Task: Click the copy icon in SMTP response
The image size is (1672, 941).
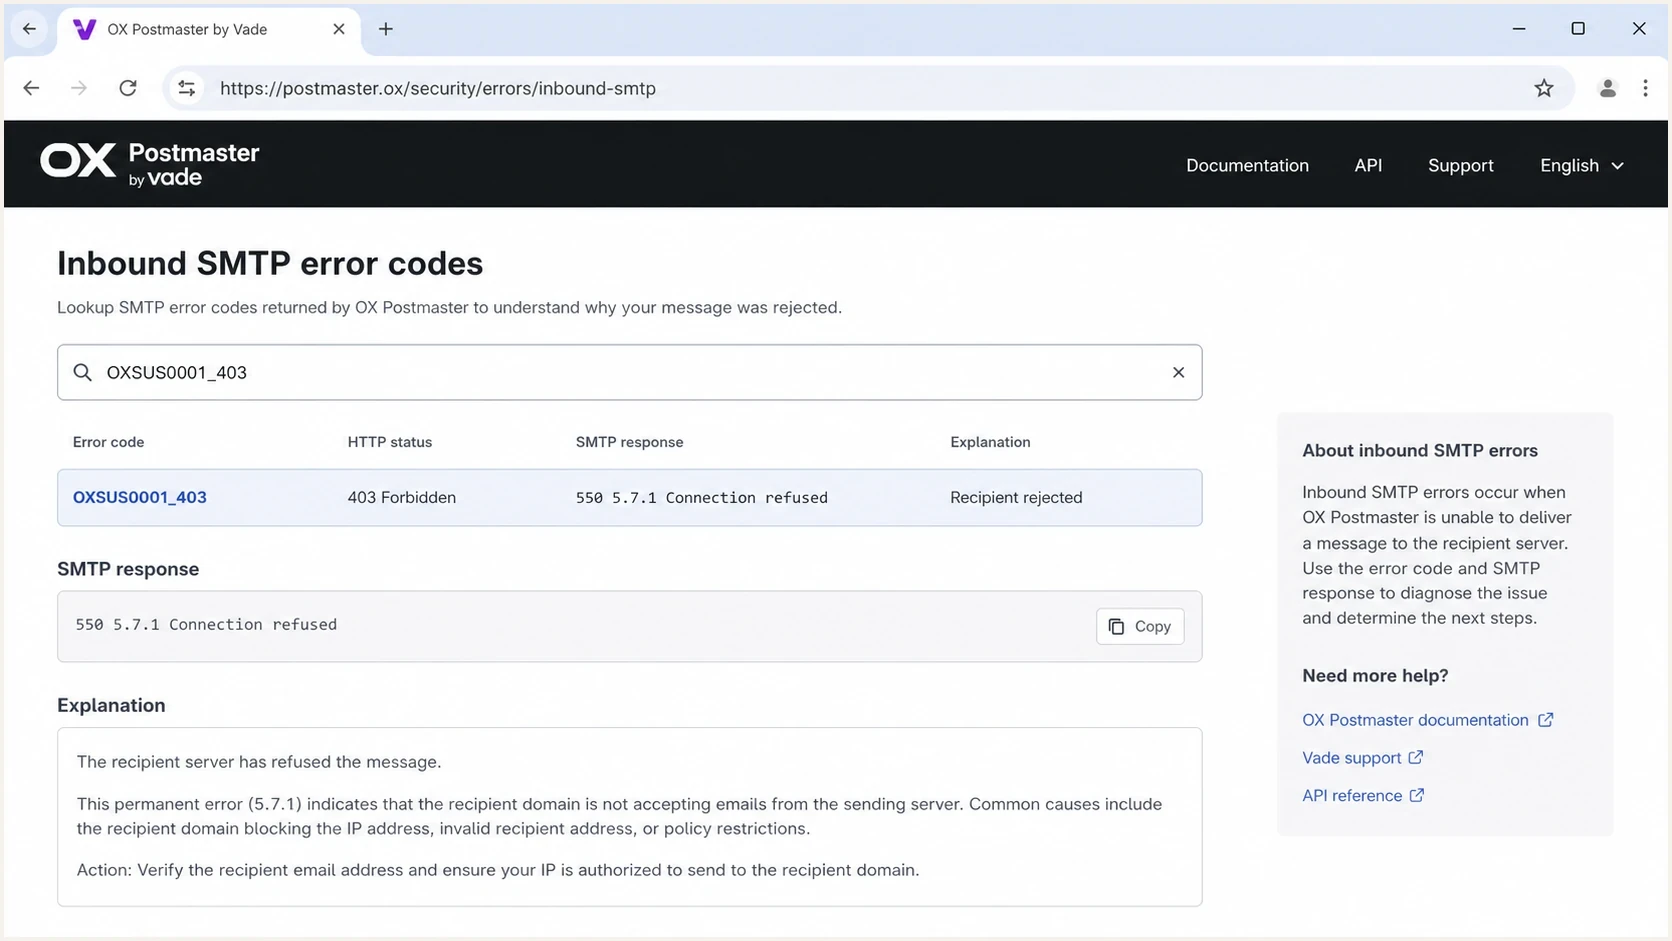Action: click(1117, 626)
